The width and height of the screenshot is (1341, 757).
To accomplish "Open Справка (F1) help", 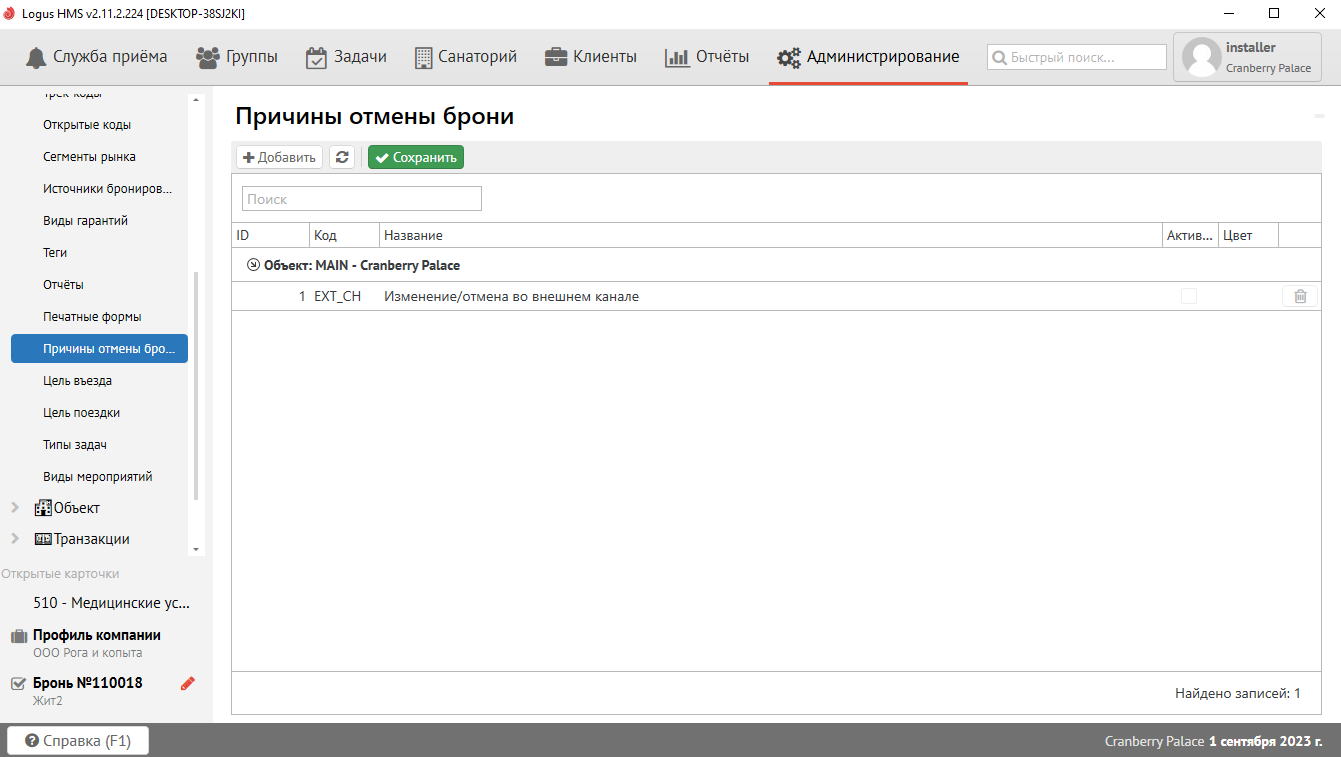I will (78, 741).
